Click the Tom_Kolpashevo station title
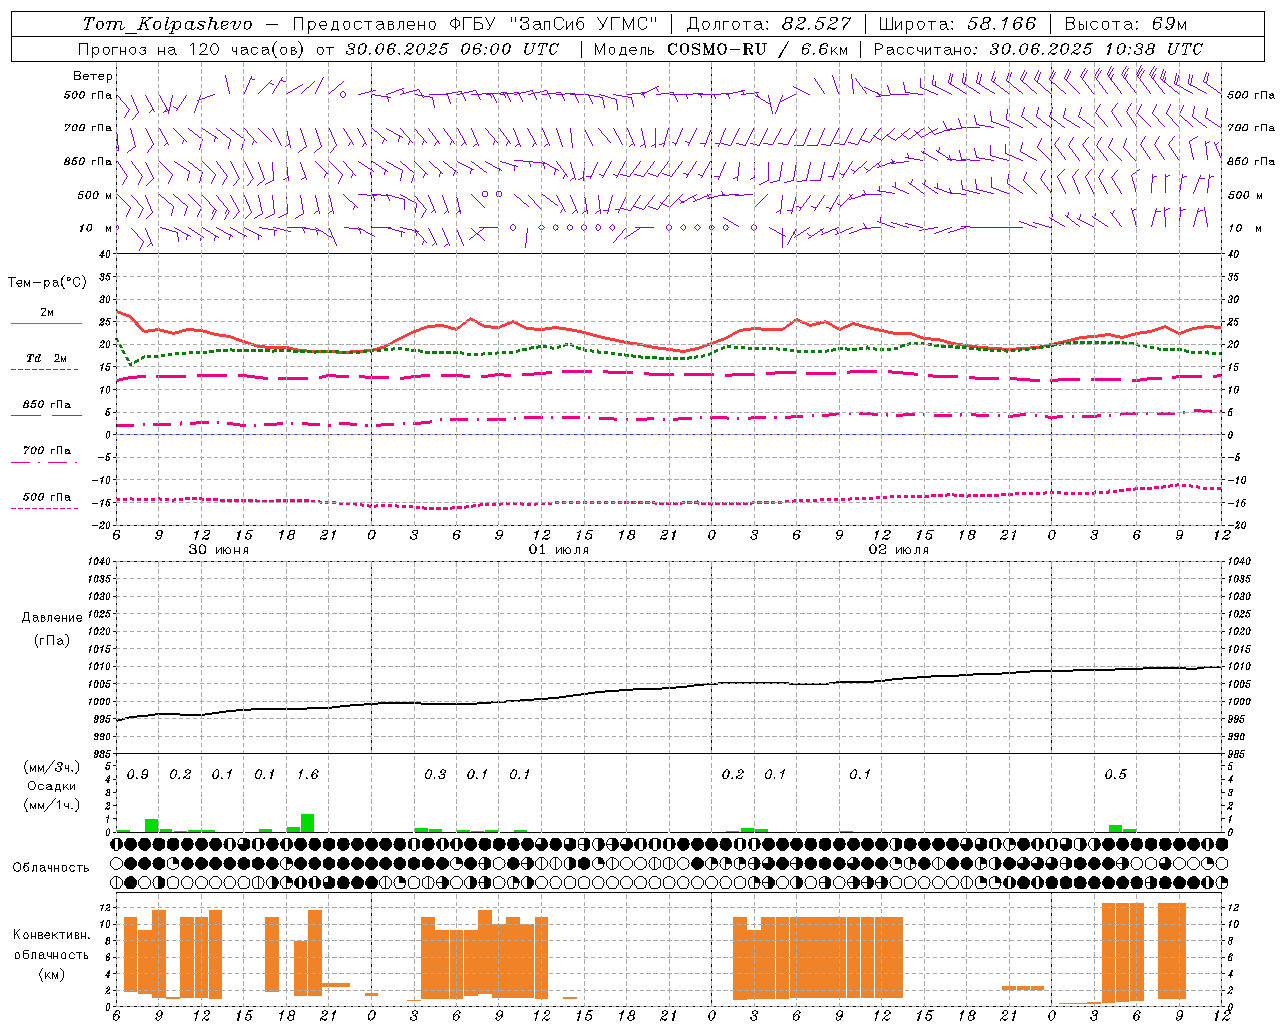Viewport: 1280px width, 1024px height. [x=167, y=24]
